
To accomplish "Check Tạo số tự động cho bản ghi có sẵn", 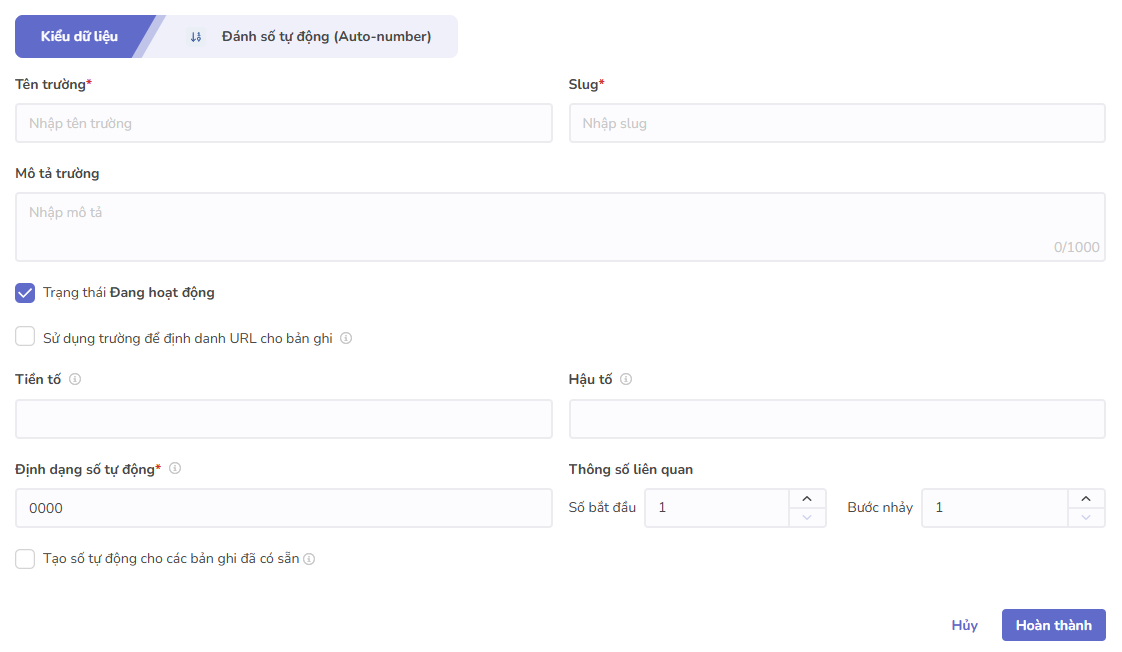I will (25, 559).
